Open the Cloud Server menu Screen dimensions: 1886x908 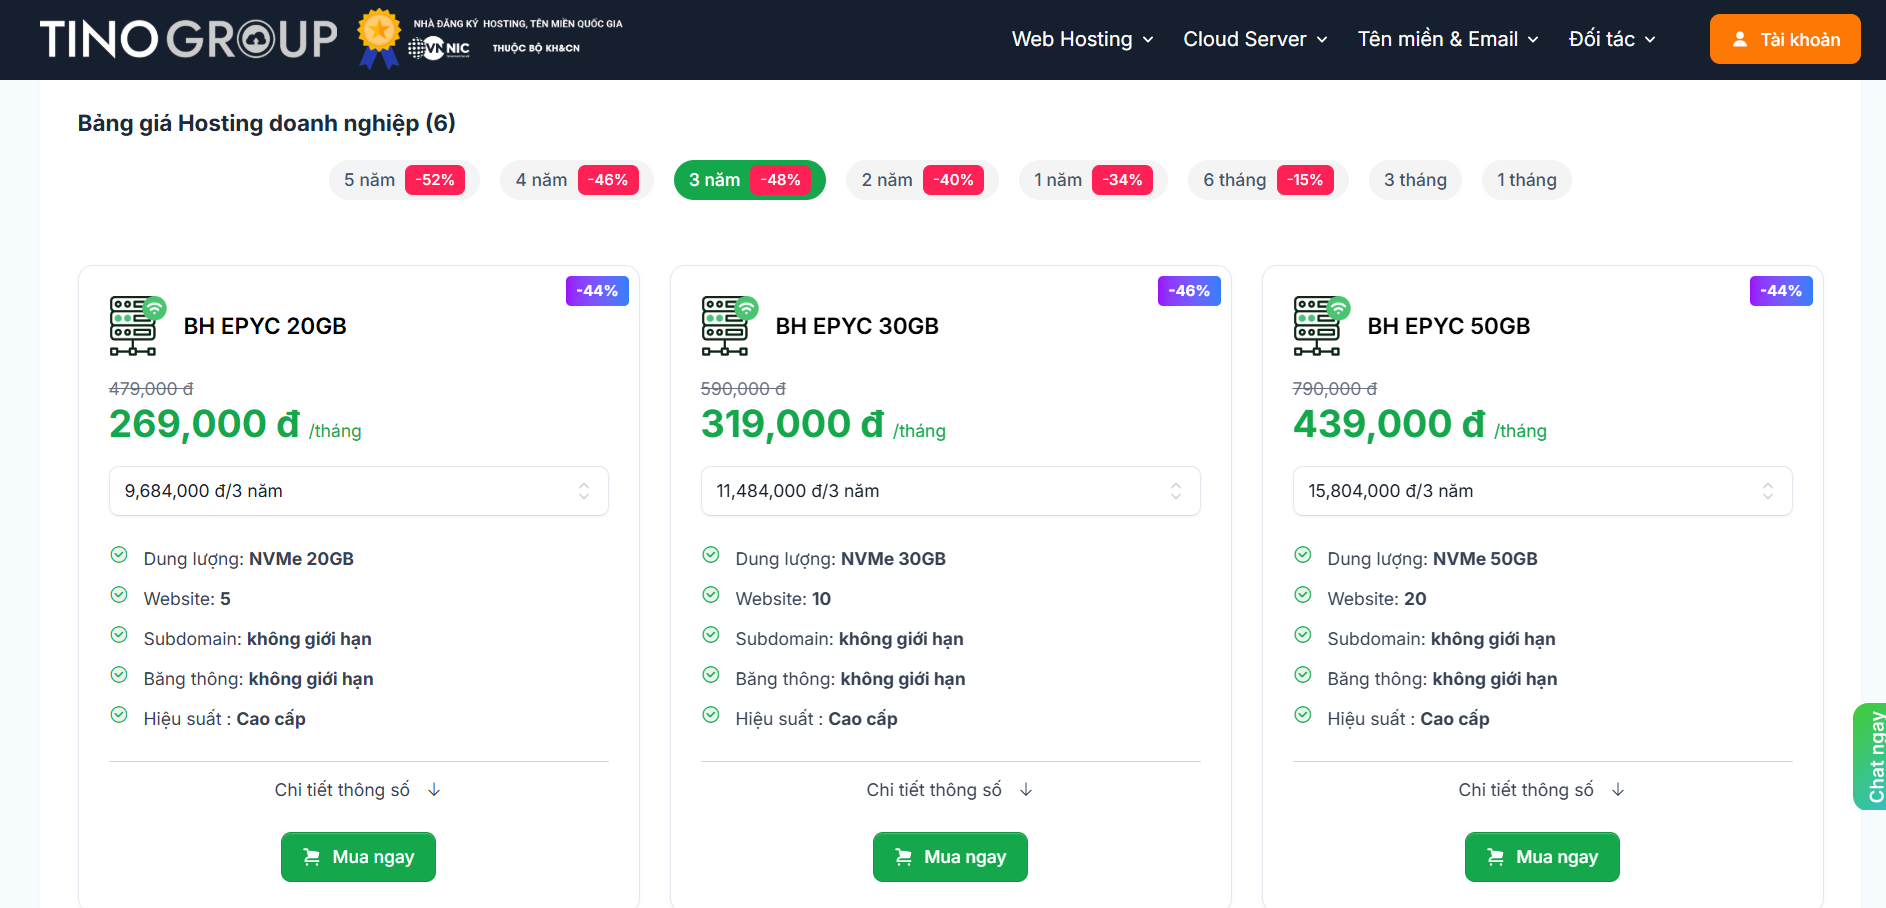point(1255,39)
